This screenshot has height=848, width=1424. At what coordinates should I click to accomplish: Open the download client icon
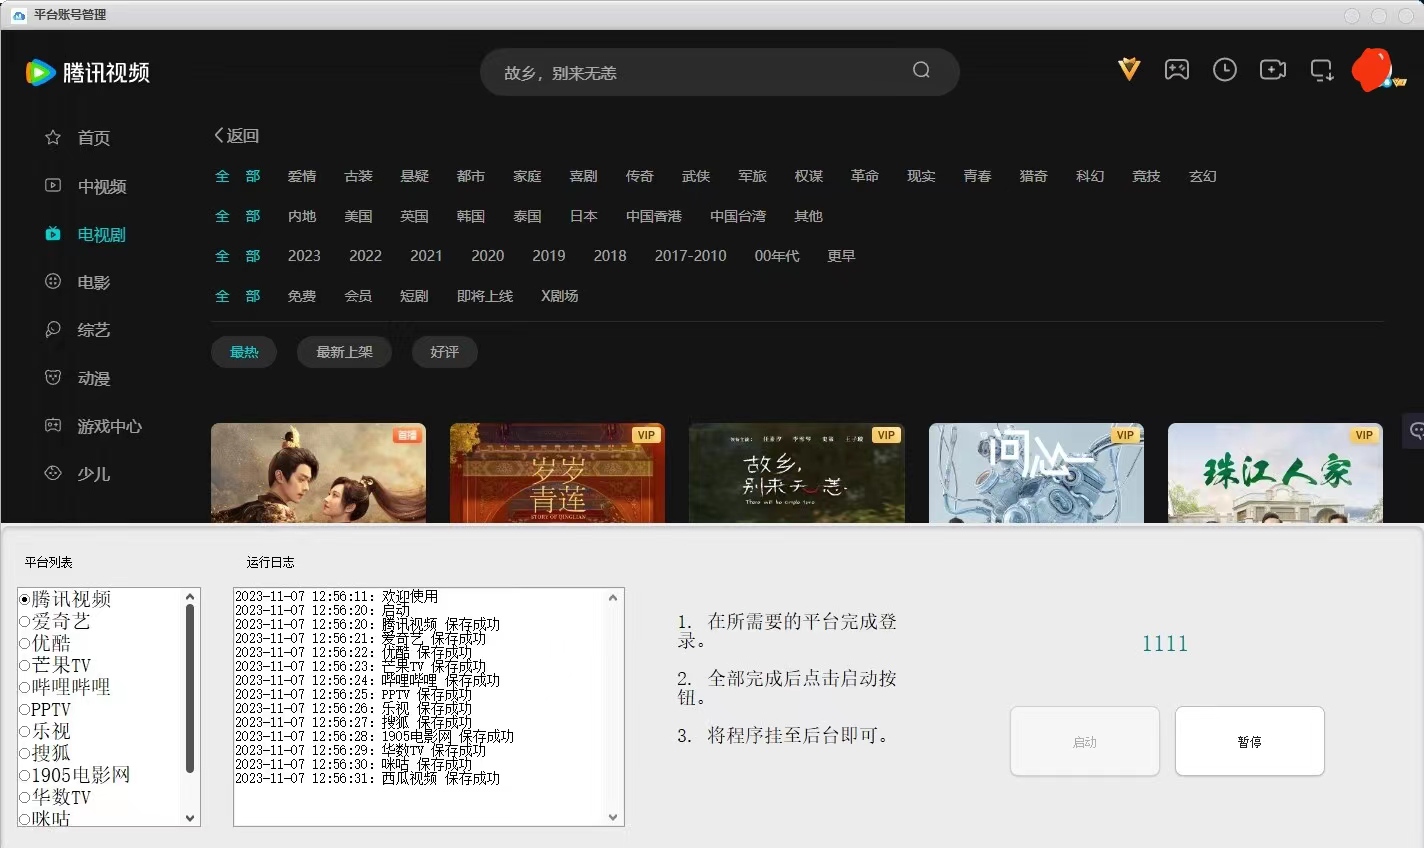[1322, 70]
